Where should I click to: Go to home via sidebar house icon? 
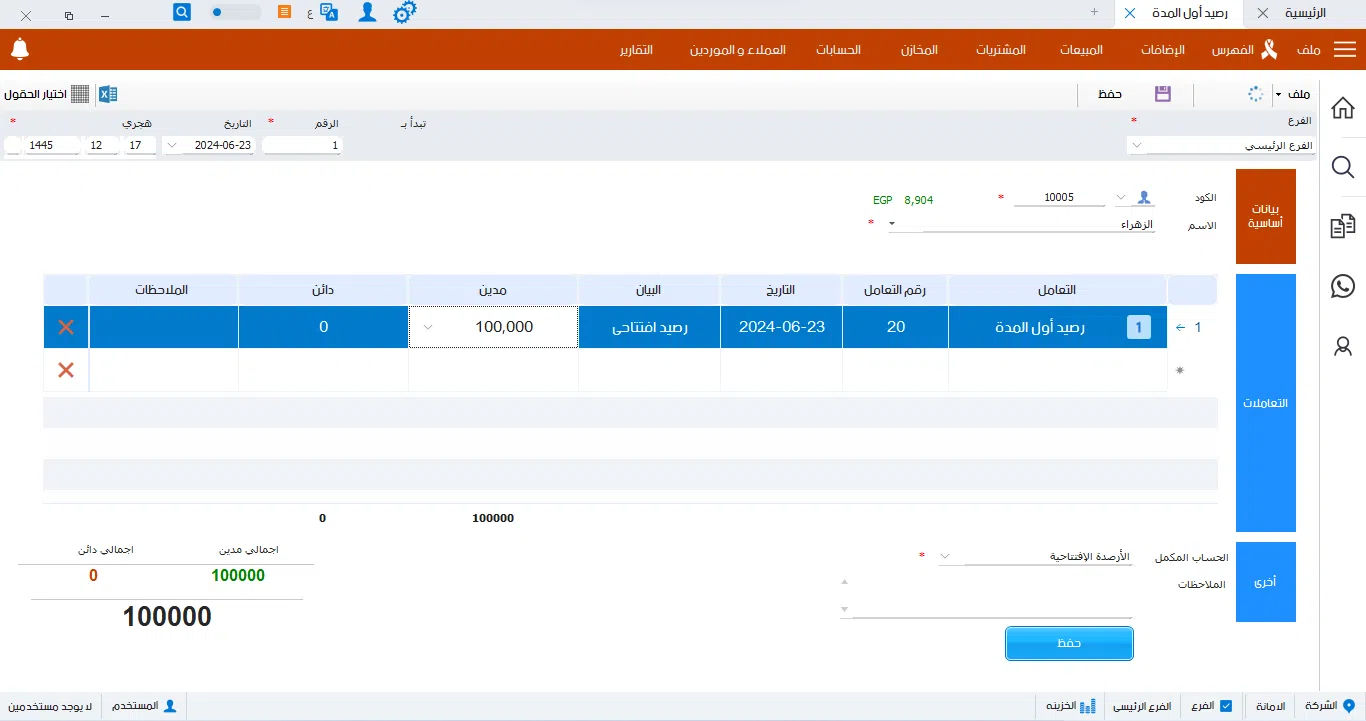click(1343, 108)
